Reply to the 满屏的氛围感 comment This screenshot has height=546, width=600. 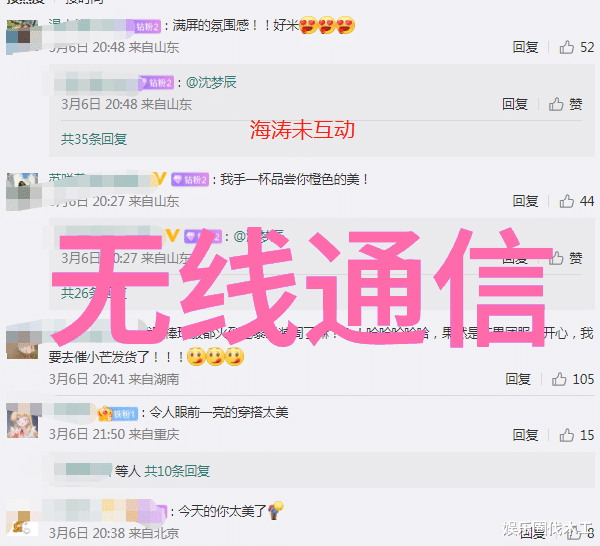tap(525, 47)
